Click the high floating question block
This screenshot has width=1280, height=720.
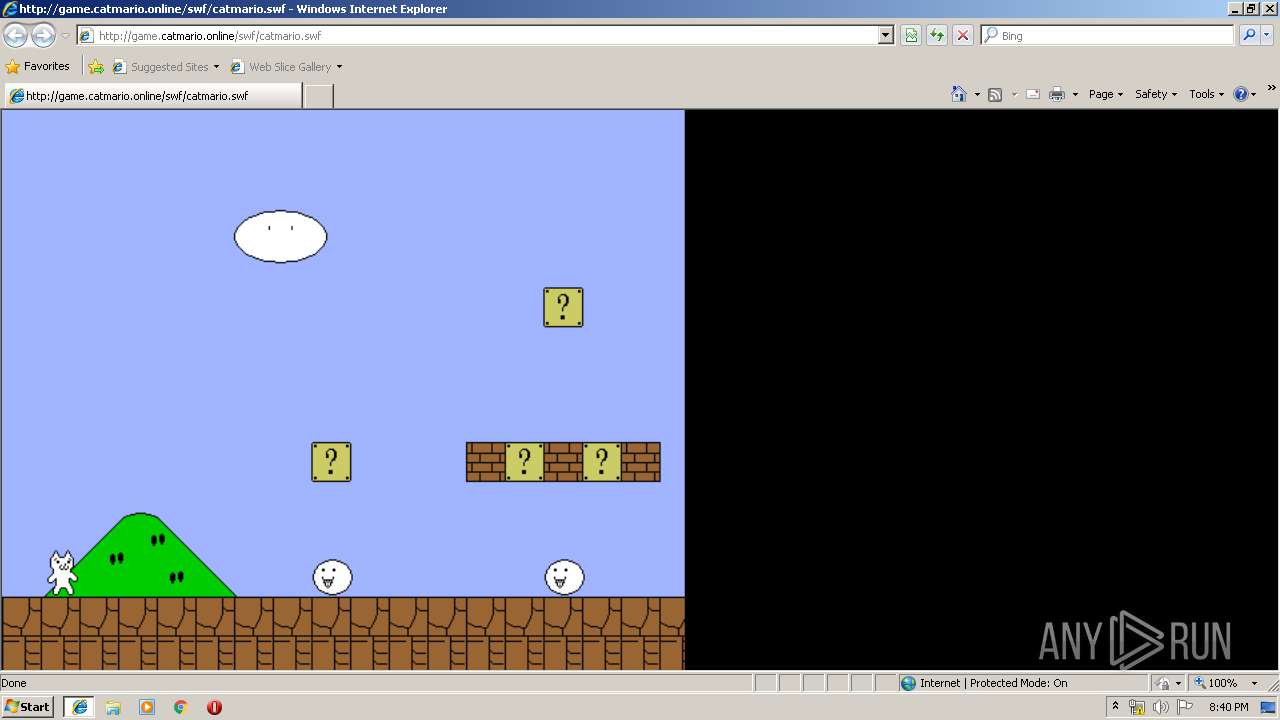click(x=563, y=307)
